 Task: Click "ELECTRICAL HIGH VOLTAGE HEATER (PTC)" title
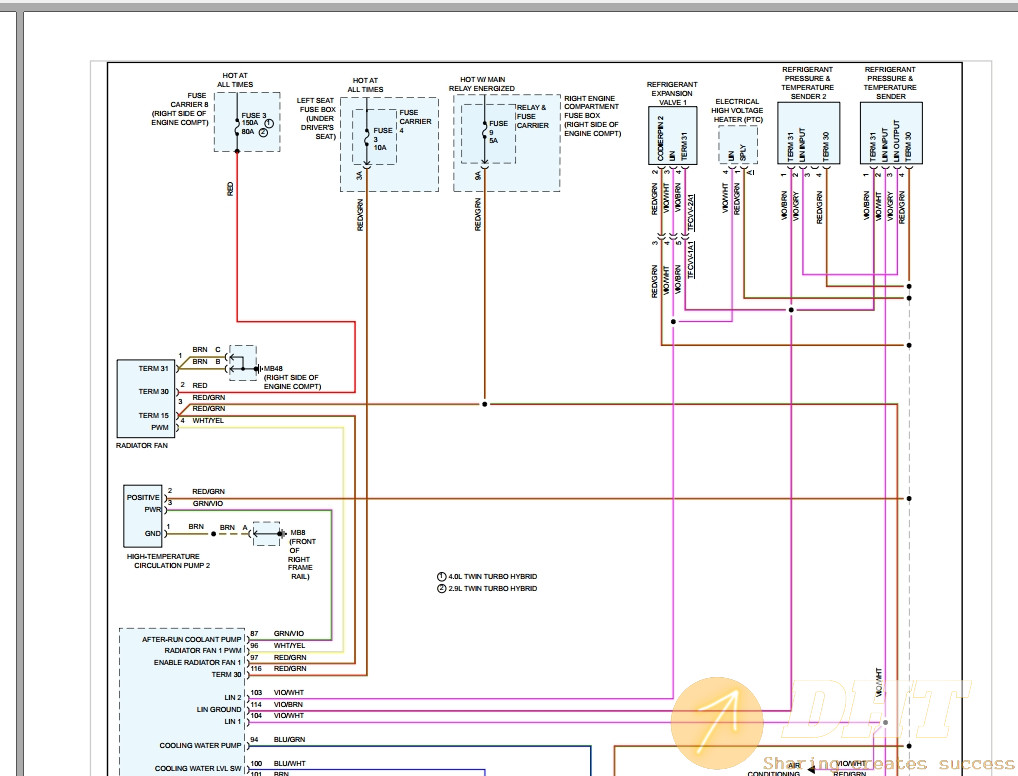tap(737, 111)
